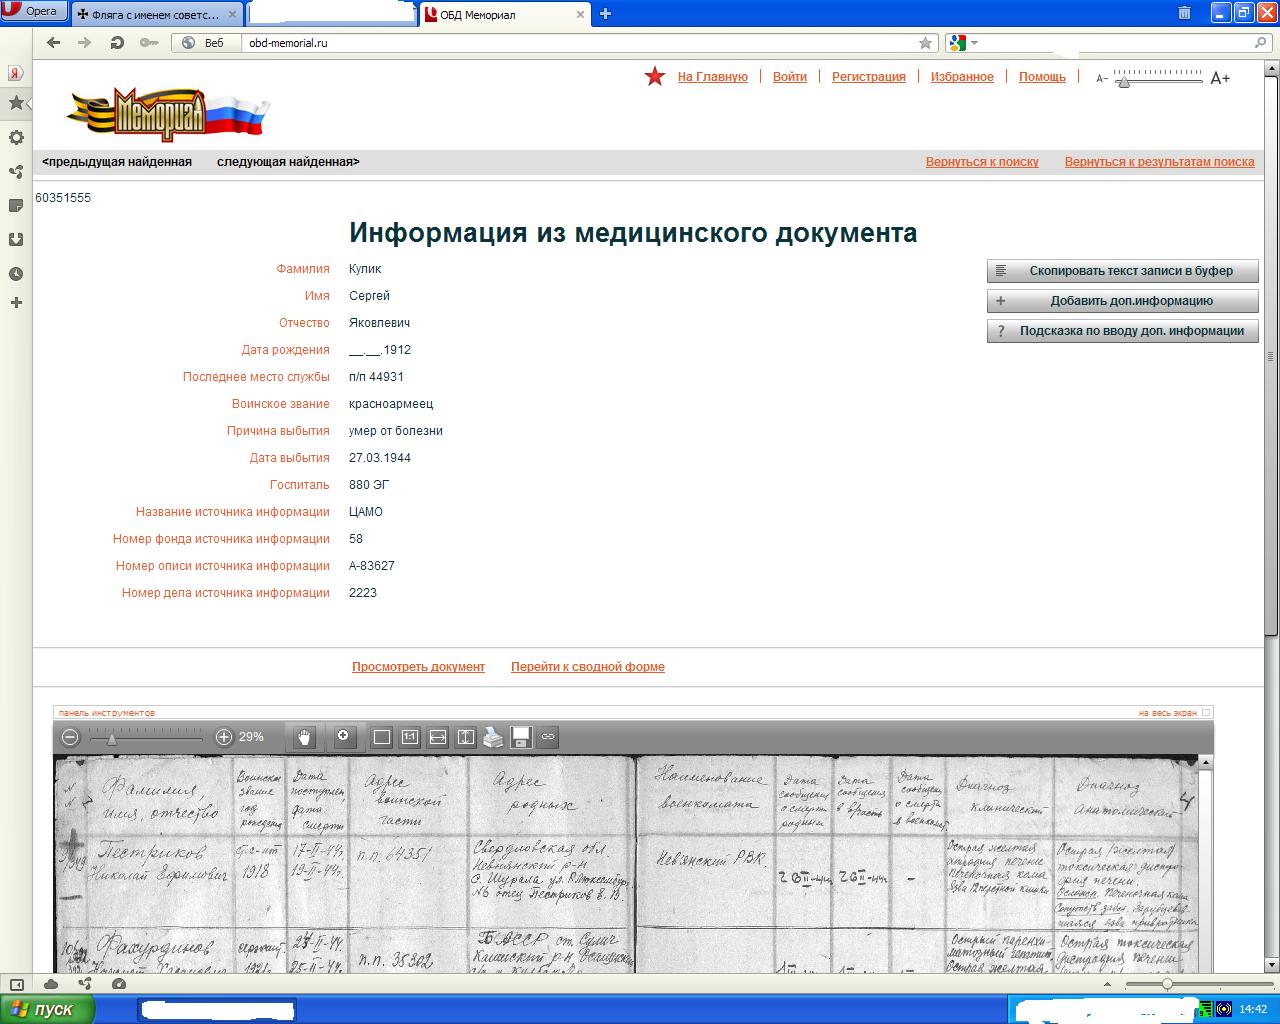1280x1024 pixels.
Task: Toggle the 'на весь экран' fullscreen checkbox
Action: coord(1206,713)
